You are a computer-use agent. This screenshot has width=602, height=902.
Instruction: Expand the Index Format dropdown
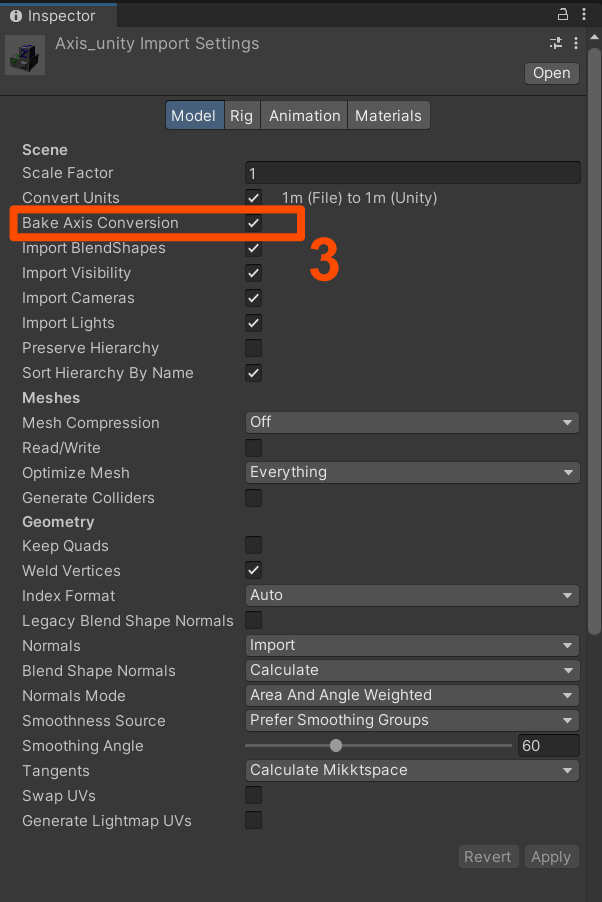[x=412, y=596]
